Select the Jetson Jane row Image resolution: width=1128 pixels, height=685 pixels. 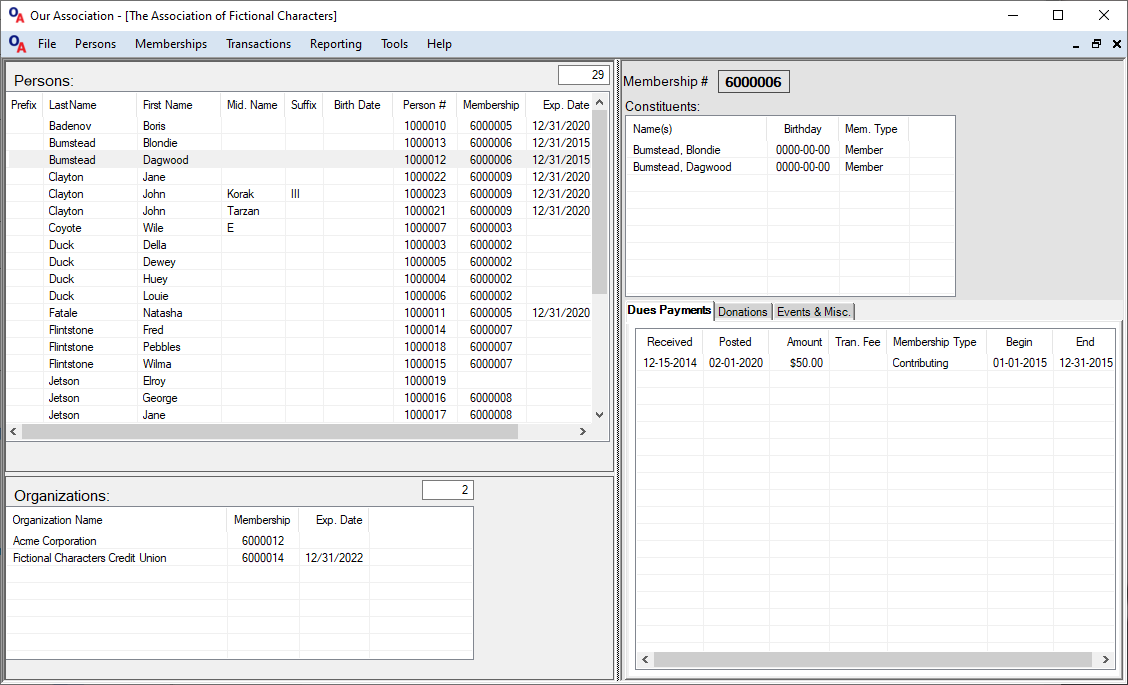point(300,415)
